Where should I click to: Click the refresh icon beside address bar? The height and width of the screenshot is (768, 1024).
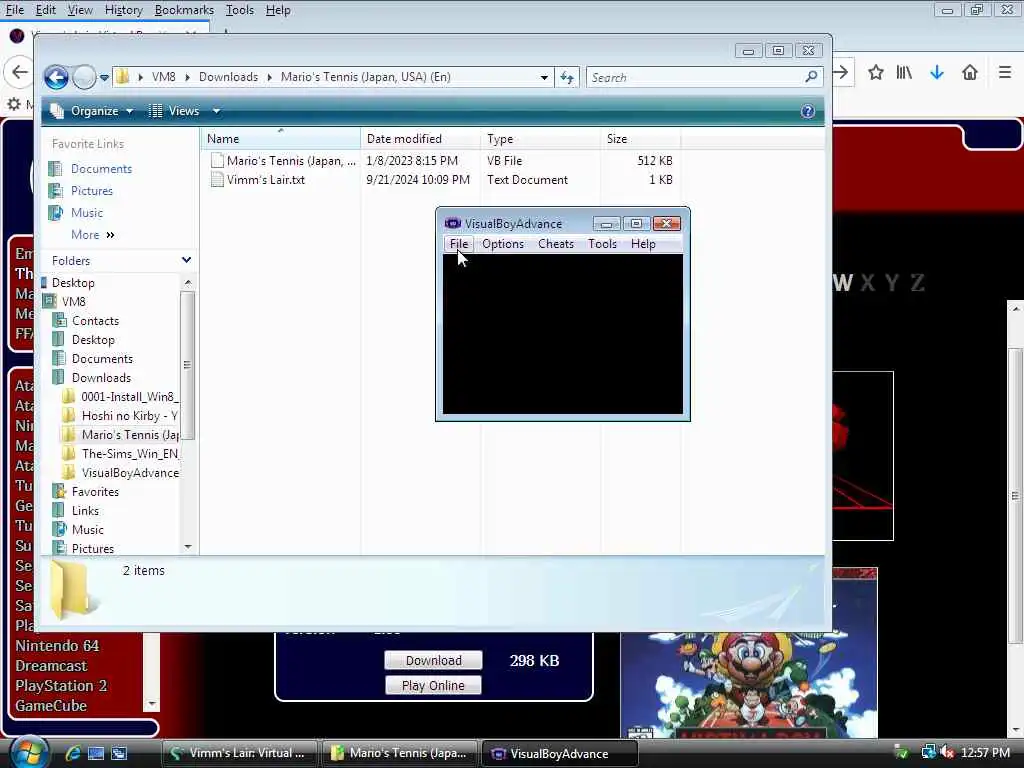tap(567, 77)
